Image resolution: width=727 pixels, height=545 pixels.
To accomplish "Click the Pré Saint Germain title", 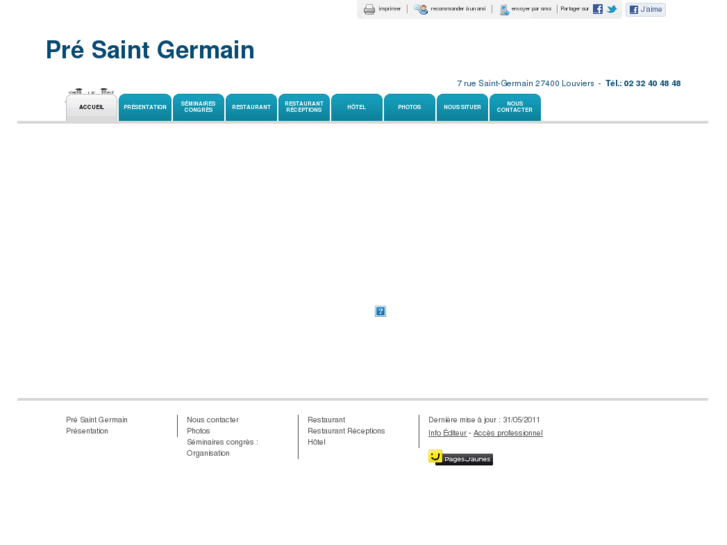I will [150, 50].
